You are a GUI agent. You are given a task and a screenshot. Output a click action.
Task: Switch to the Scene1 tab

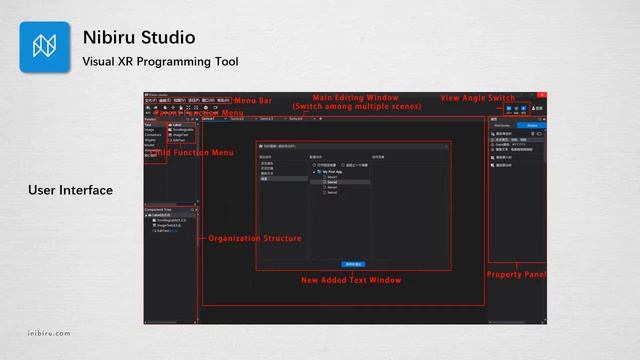[x=208, y=119]
